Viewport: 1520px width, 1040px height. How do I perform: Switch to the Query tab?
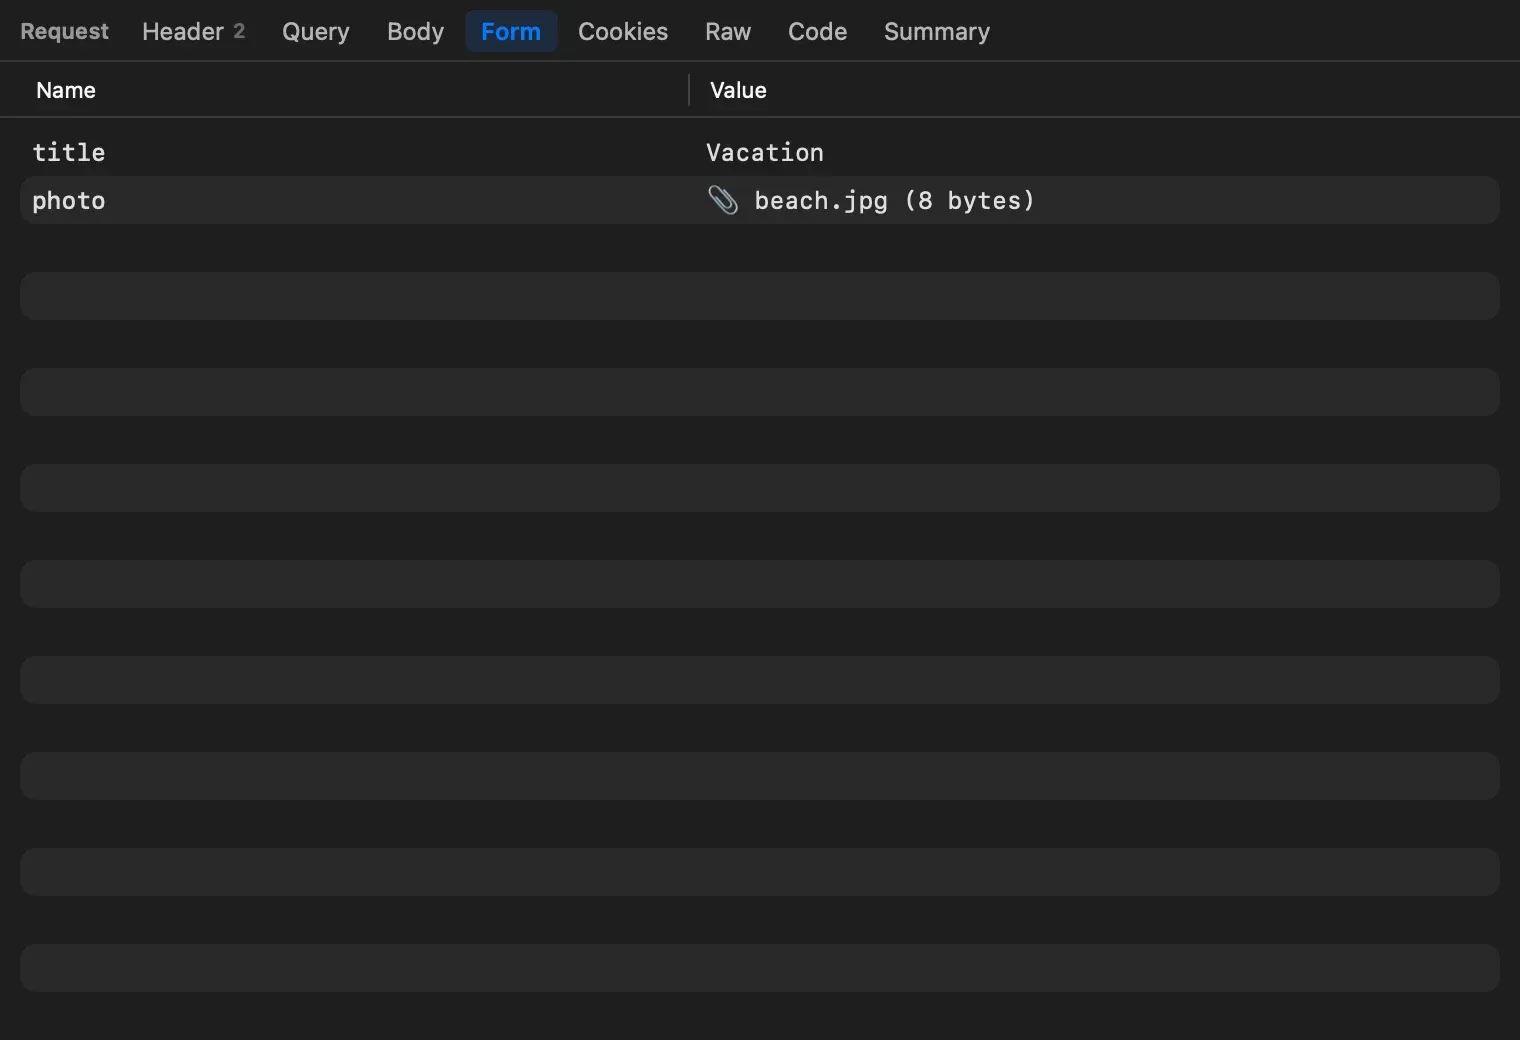[316, 32]
